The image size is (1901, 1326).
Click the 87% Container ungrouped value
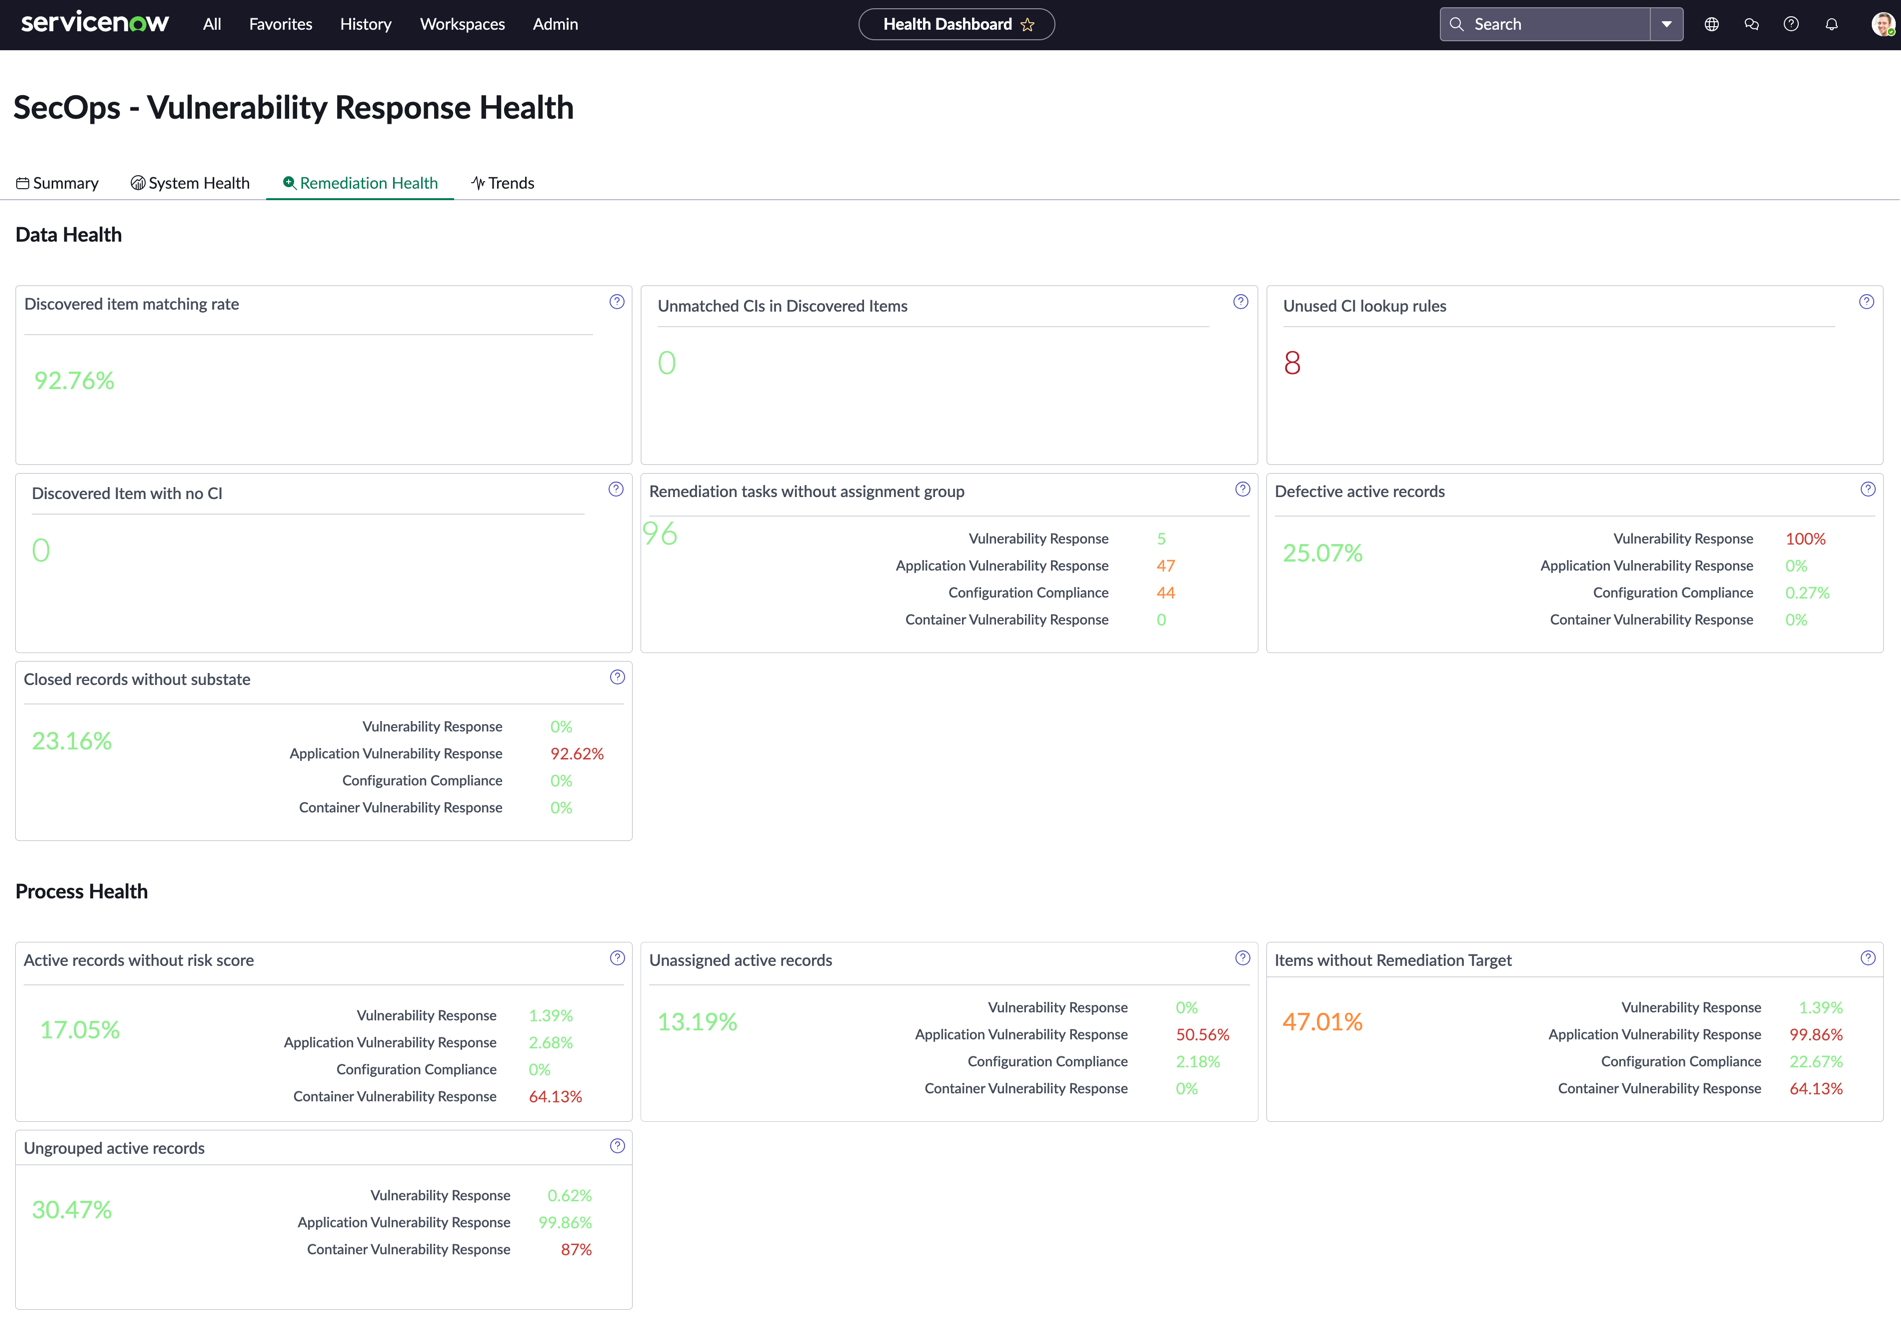click(576, 1250)
